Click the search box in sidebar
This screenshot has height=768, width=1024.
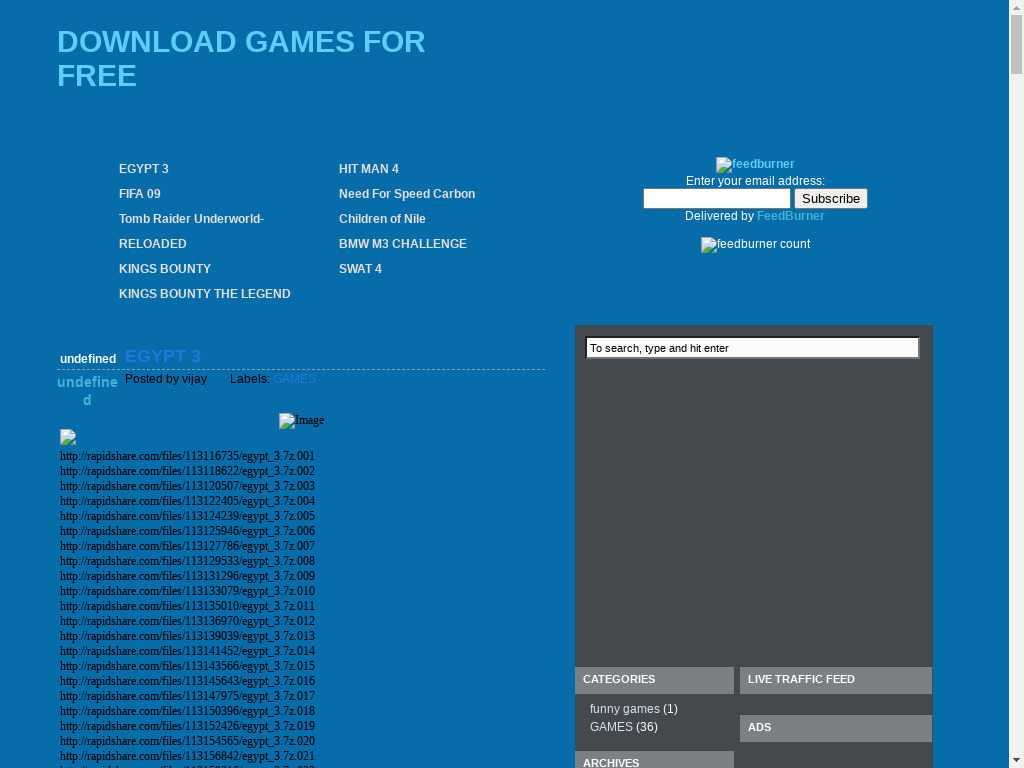click(x=751, y=348)
